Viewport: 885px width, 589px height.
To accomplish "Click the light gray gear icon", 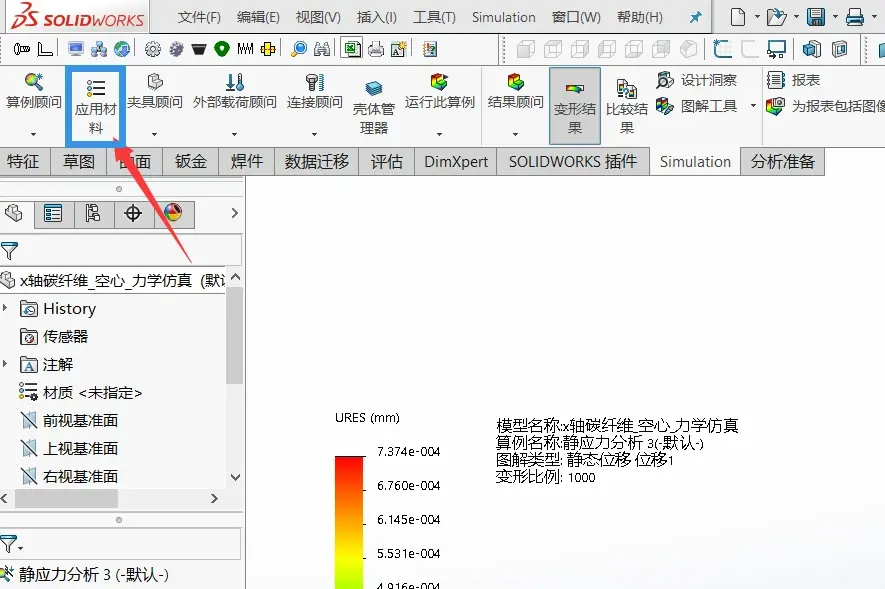I will [x=152, y=49].
